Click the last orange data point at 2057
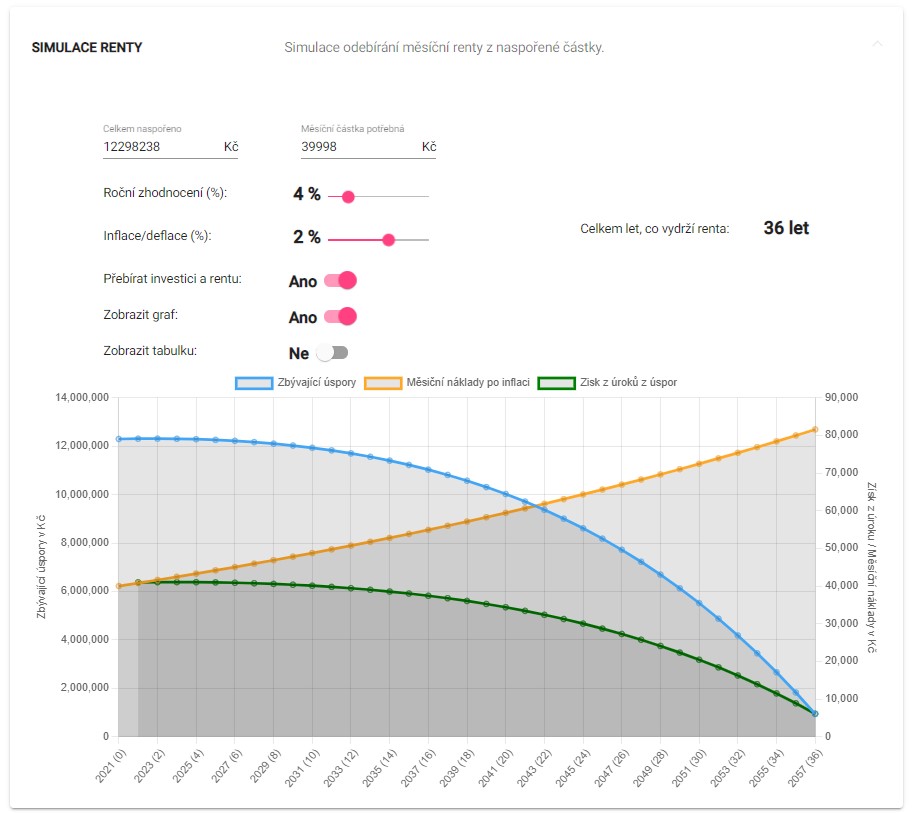912x813 pixels. pyautogui.click(x=816, y=430)
